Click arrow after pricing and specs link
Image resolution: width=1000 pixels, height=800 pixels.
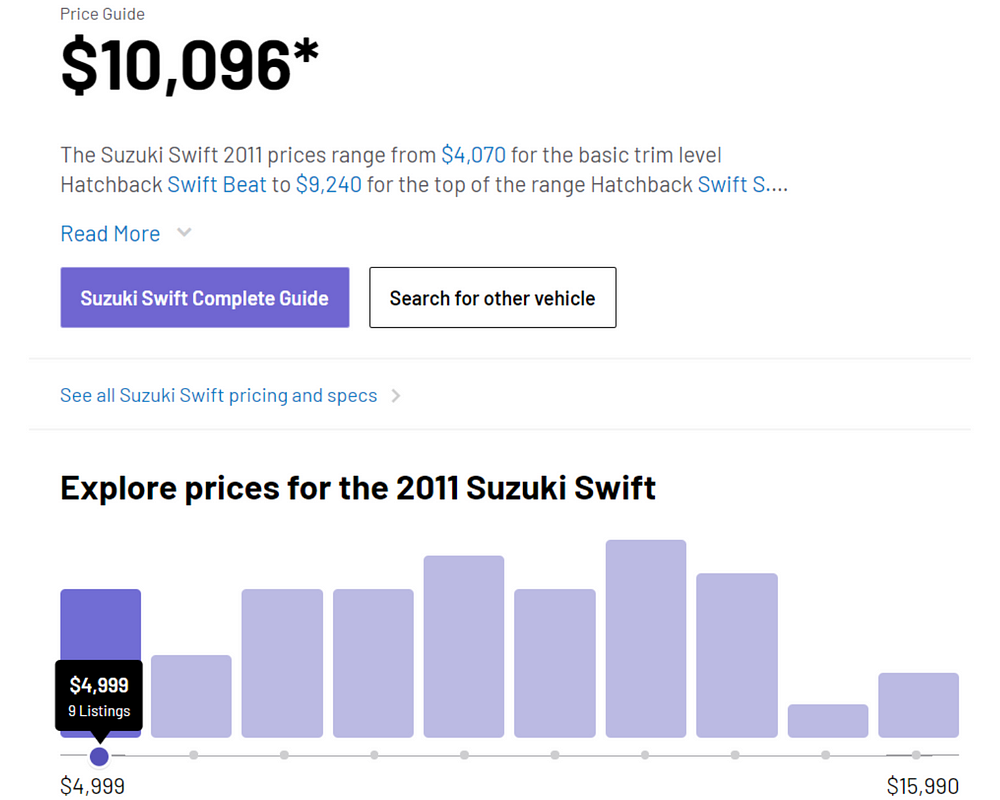[x=395, y=396]
